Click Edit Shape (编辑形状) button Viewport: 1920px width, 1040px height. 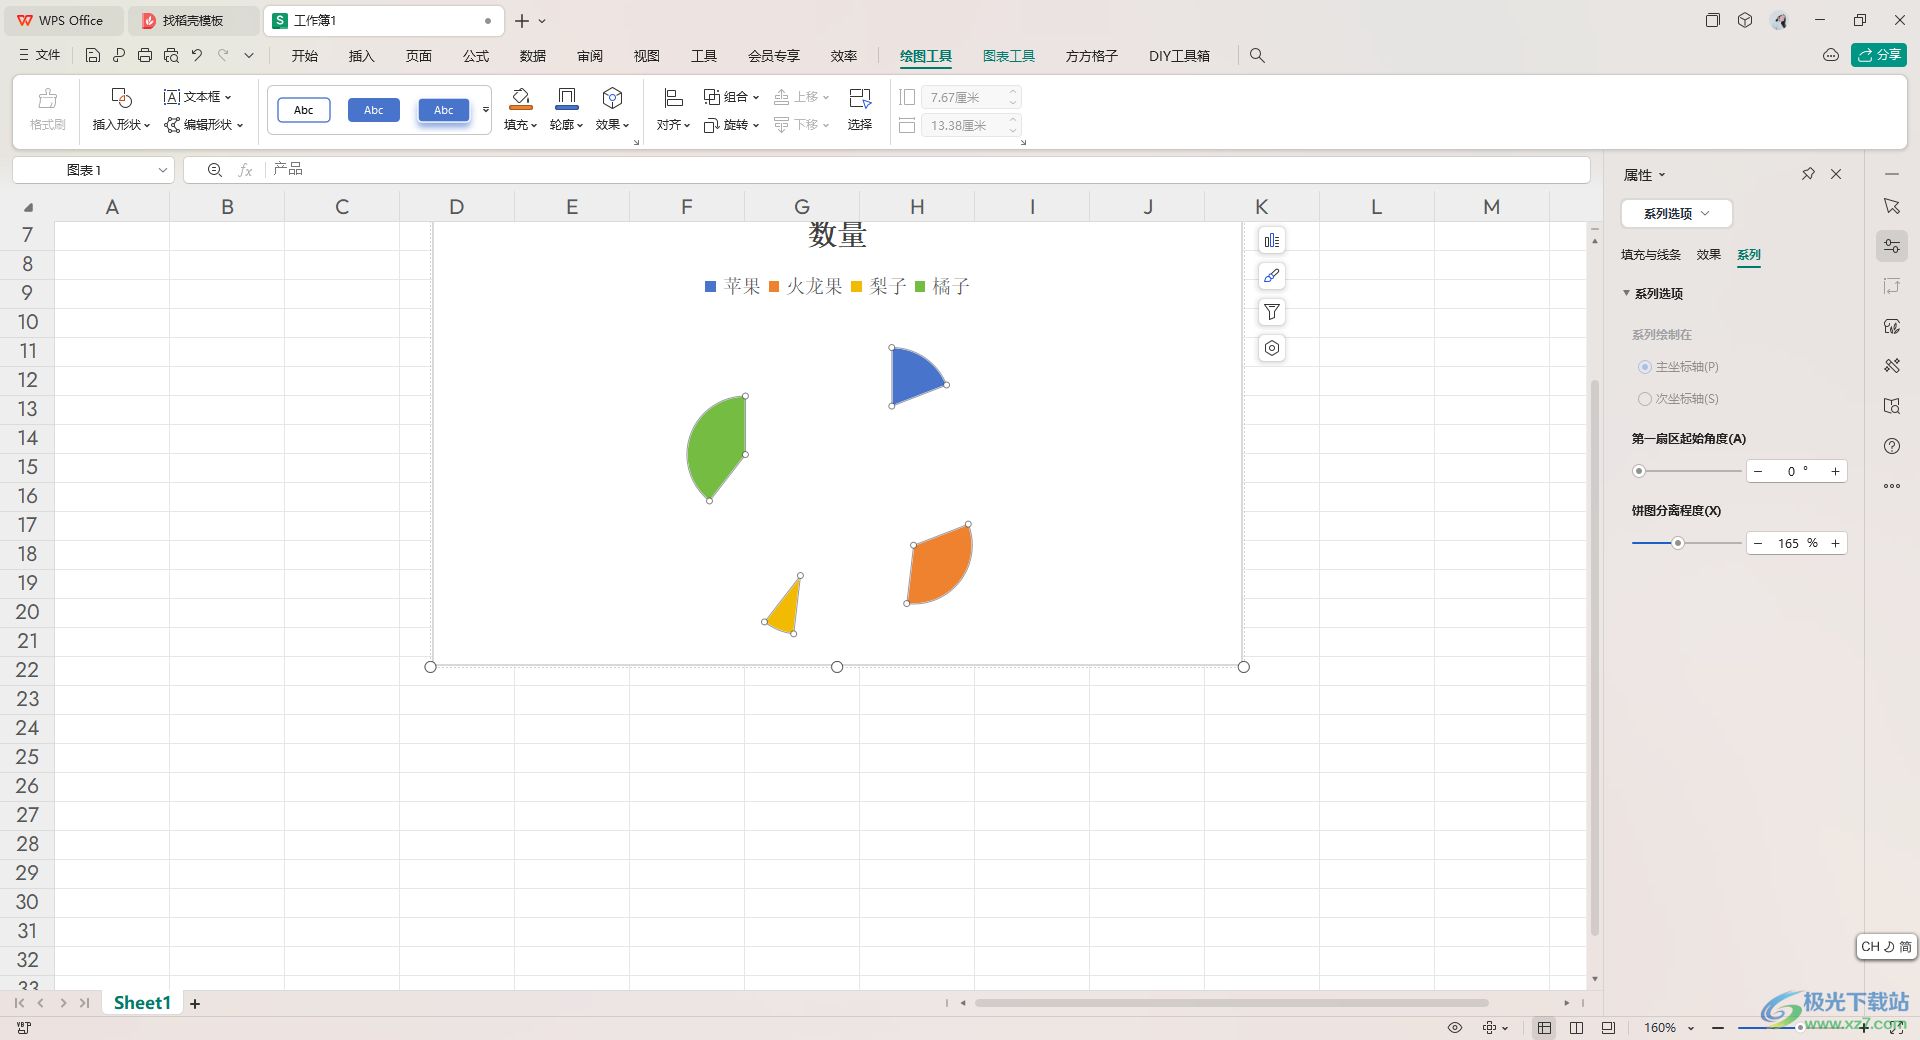(204, 125)
